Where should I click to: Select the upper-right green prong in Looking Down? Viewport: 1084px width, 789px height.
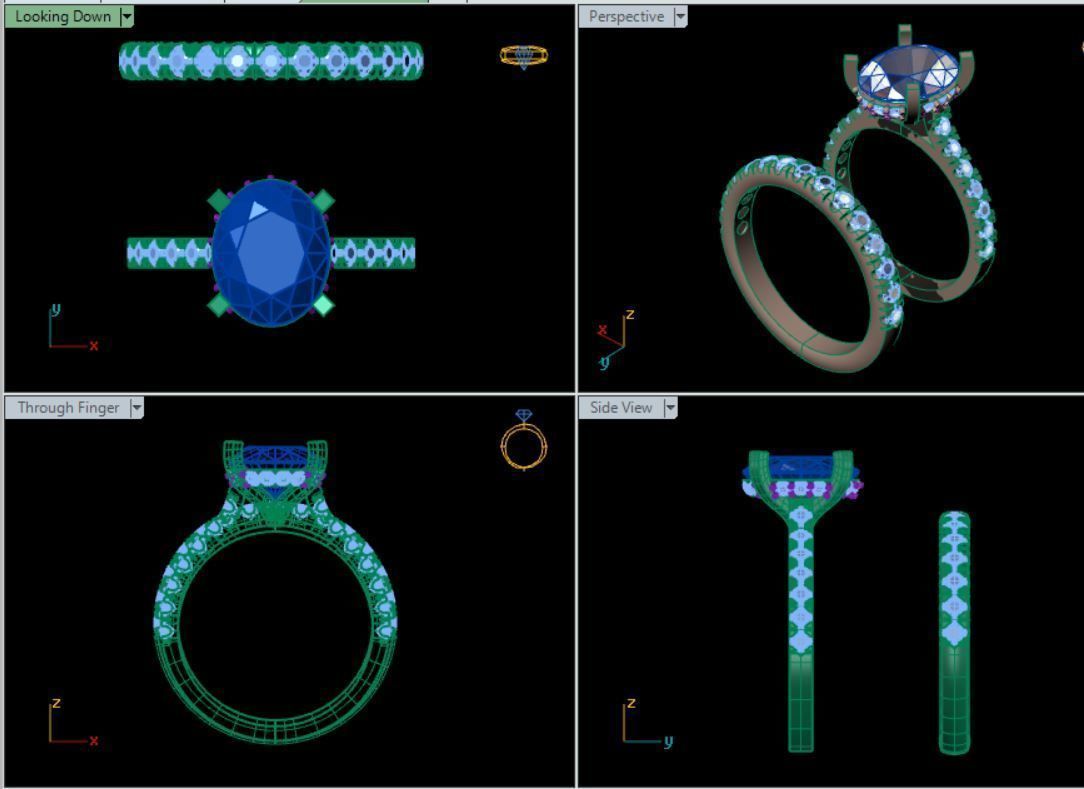pos(323,202)
